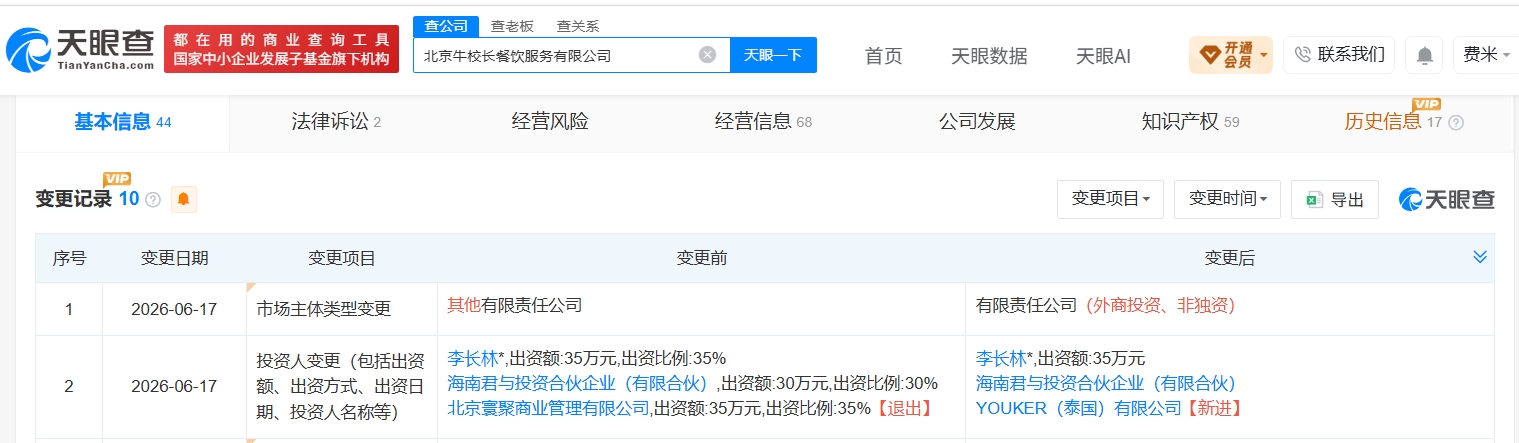The height and width of the screenshot is (443, 1519).
Task: Clear search text with the X icon
Action: pos(707,55)
